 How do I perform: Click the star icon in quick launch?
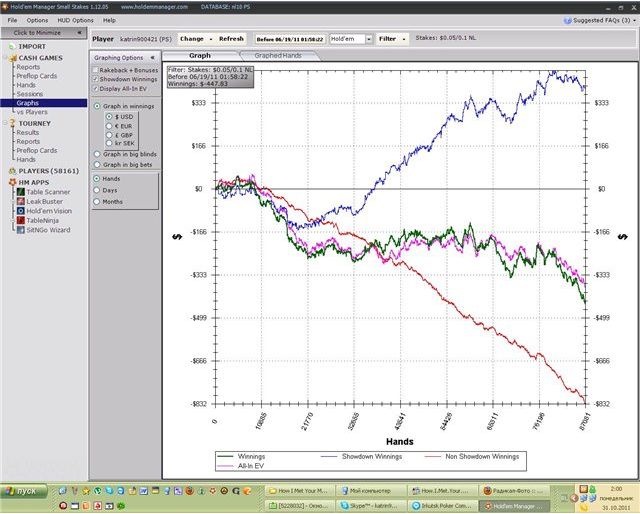(86, 491)
